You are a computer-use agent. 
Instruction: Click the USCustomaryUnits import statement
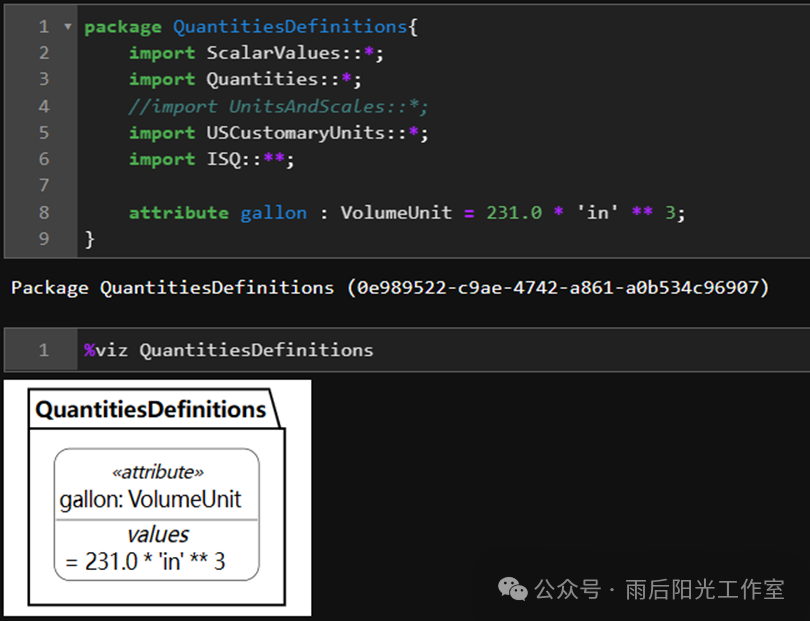278,133
